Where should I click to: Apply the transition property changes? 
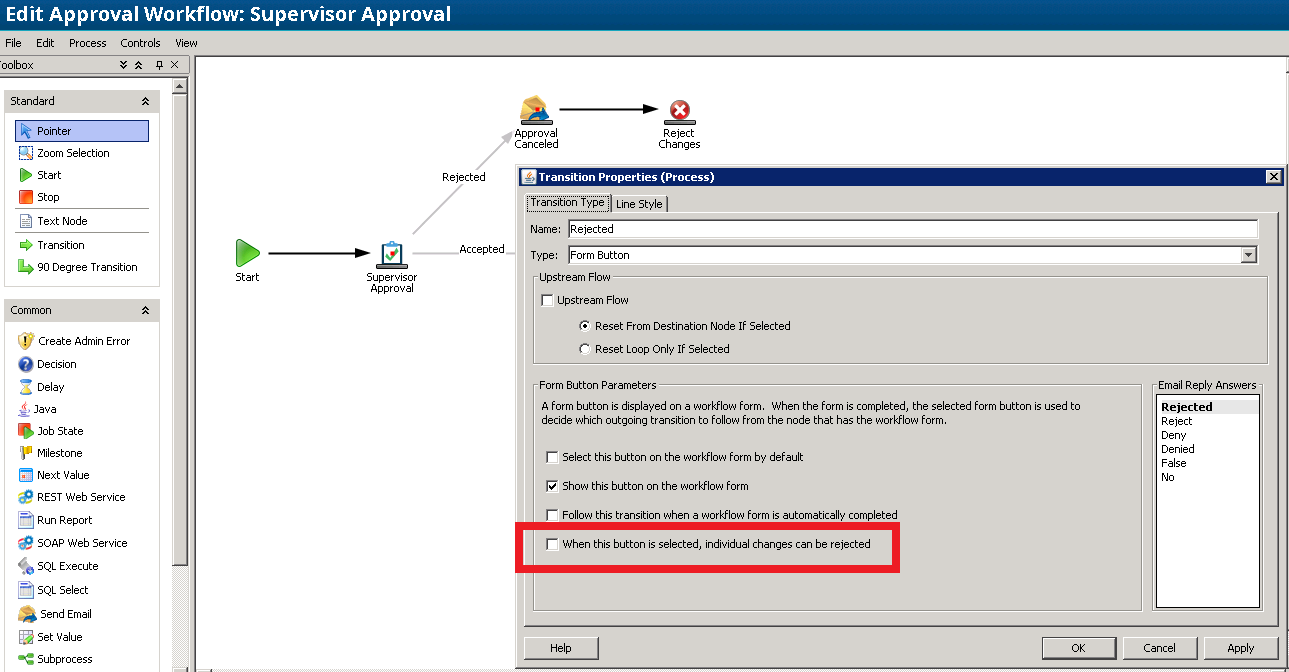pyautogui.click(x=1240, y=647)
